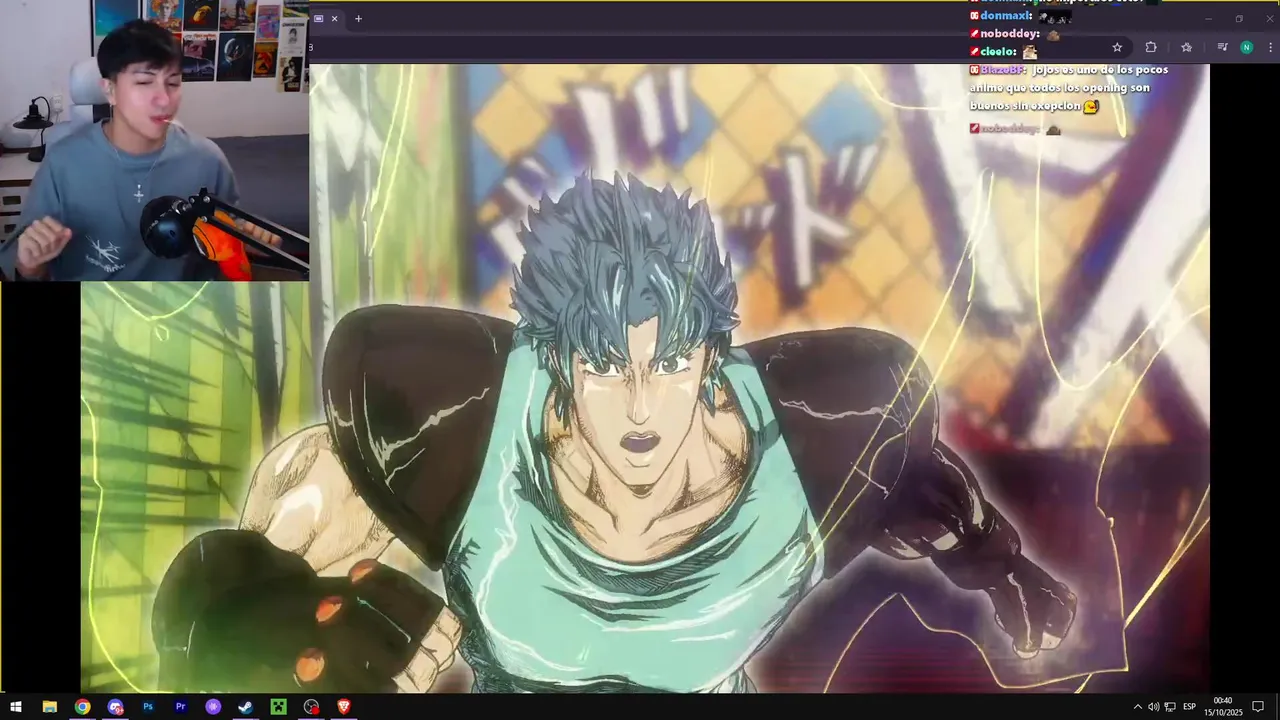Click the anime video player
Screen dimensions: 1280x720
pyautogui.click(x=645, y=380)
